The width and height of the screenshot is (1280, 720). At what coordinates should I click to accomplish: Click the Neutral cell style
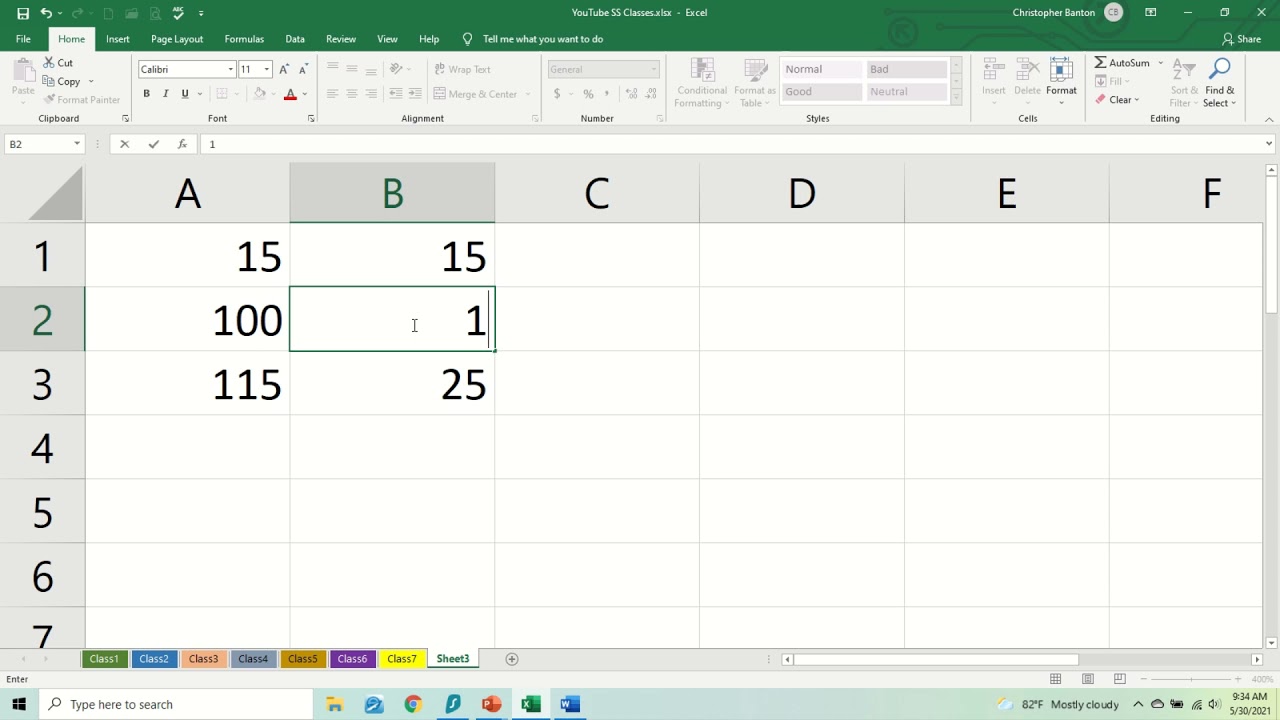click(x=906, y=91)
